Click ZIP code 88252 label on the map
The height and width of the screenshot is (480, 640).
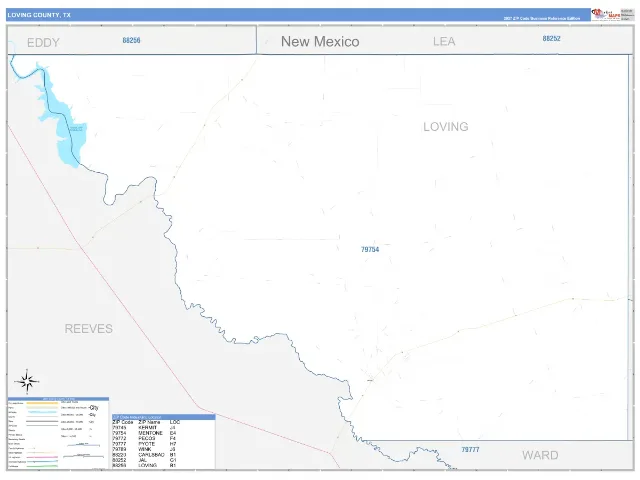click(x=551, y=38)
